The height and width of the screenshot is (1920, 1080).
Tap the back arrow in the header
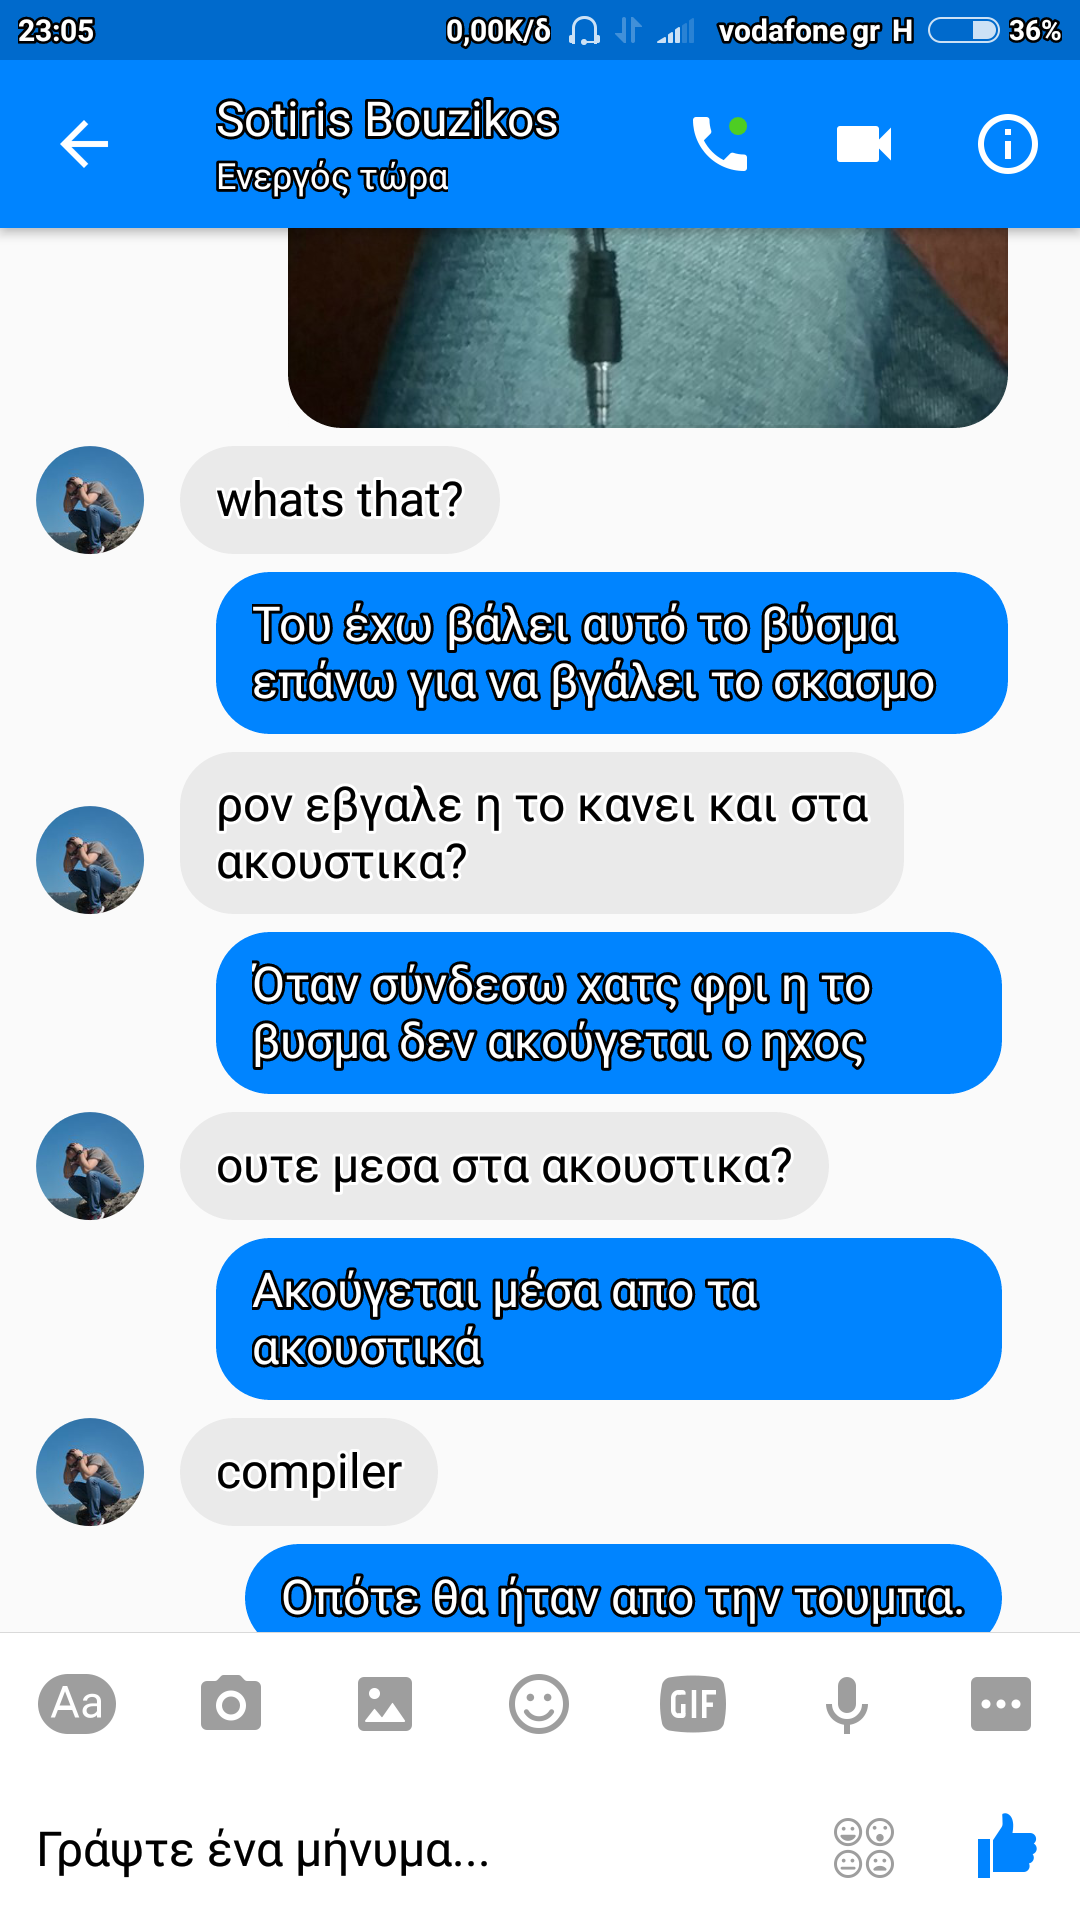click(84, 144)
